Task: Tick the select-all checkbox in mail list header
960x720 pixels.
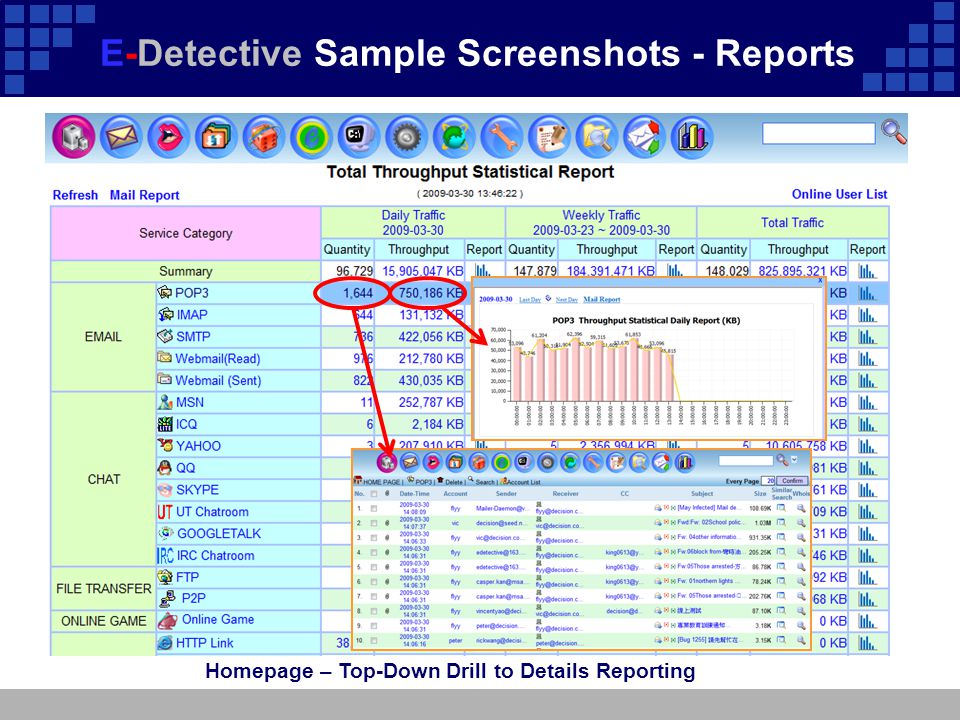Action: pos(374,493)
